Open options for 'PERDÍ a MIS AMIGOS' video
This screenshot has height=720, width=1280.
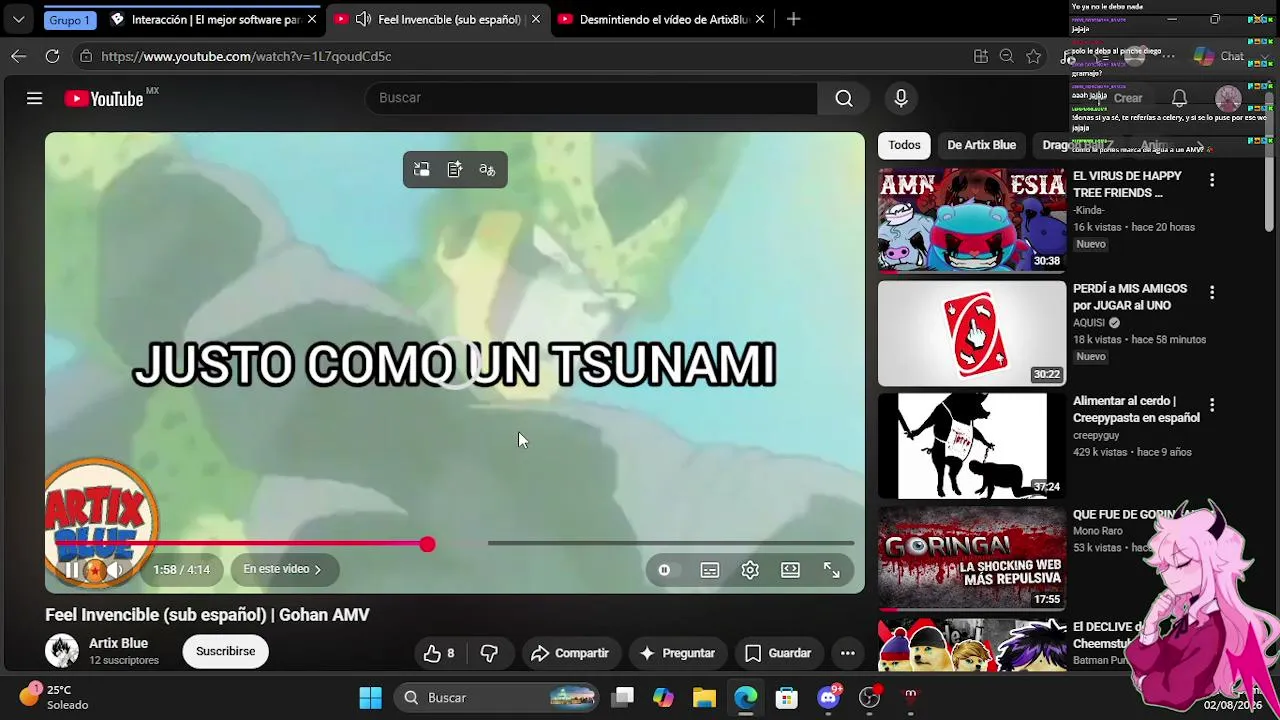1212,293
